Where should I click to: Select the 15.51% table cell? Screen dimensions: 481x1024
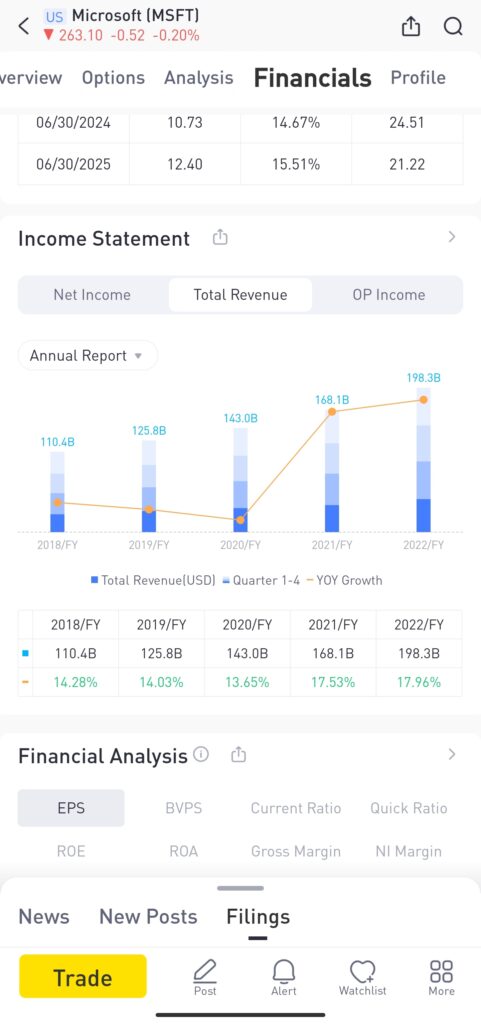click(x=296, y=164)
